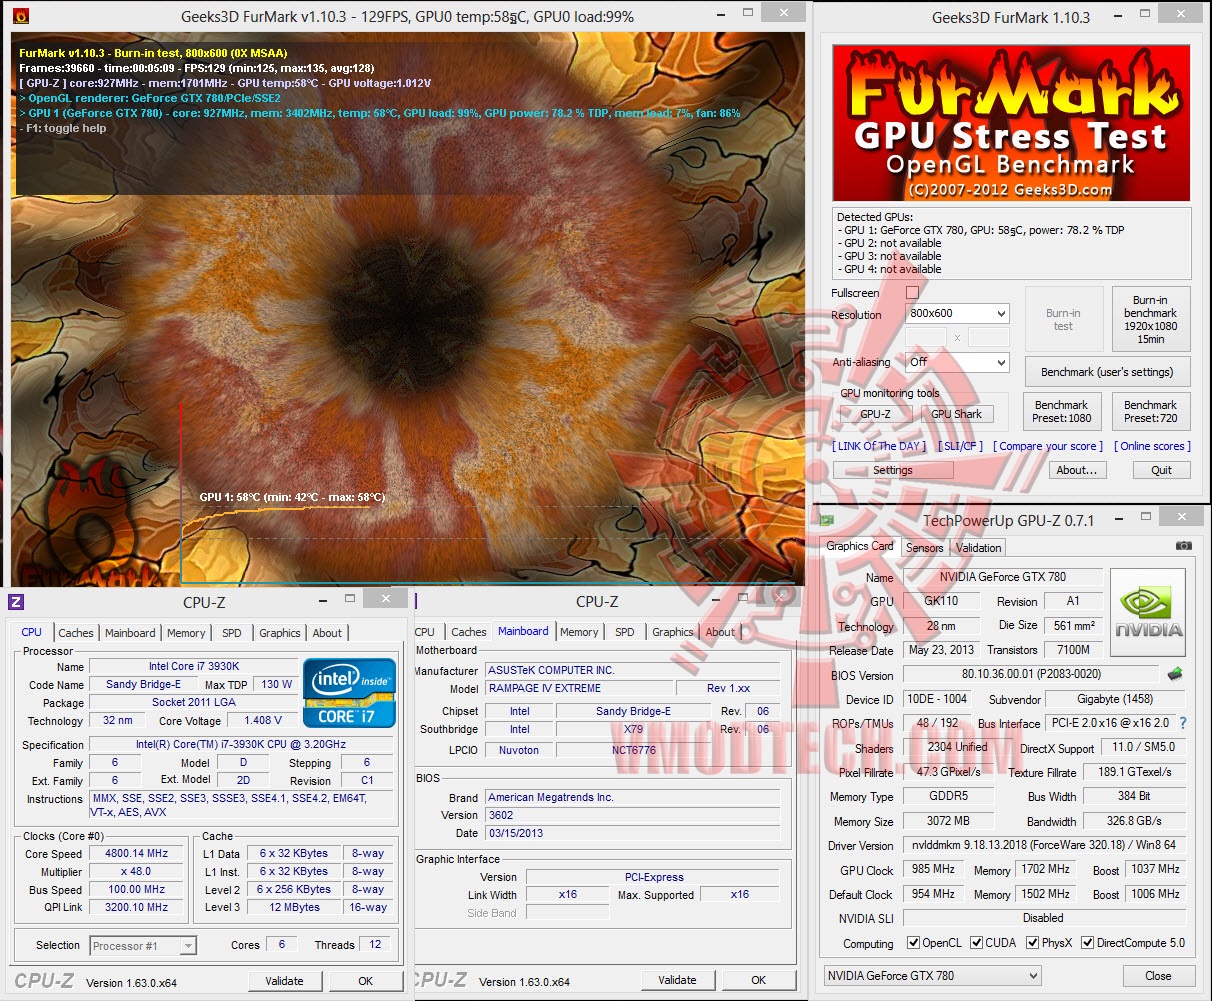The image size is (1212, 1001).
Task: Click the Burn-in test button
Action: tap(1063, 319)
